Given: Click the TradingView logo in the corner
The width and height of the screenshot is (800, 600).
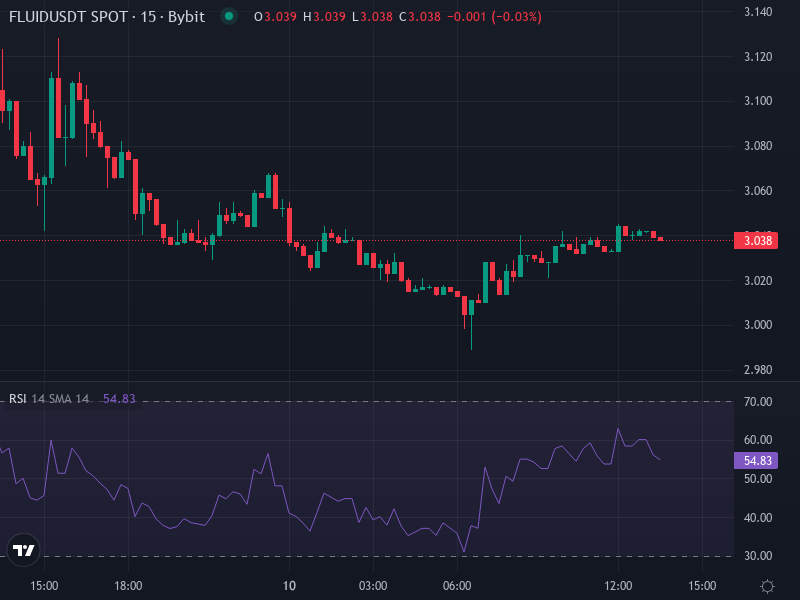Looking at the screenshot, I should [x=22, y=551].
